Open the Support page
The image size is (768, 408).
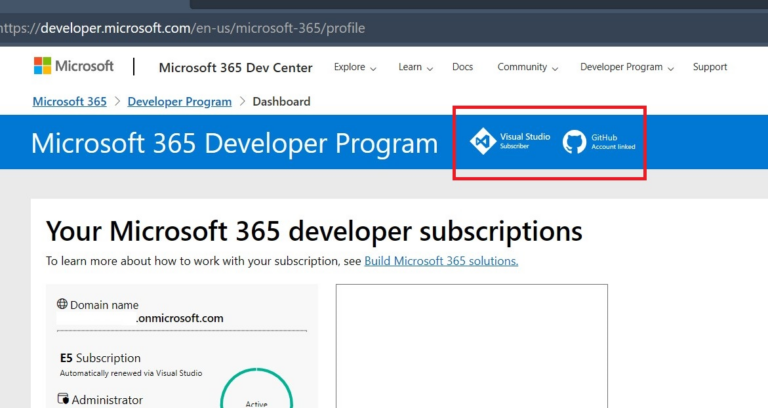pyautogui.click(x=710, y=67)
